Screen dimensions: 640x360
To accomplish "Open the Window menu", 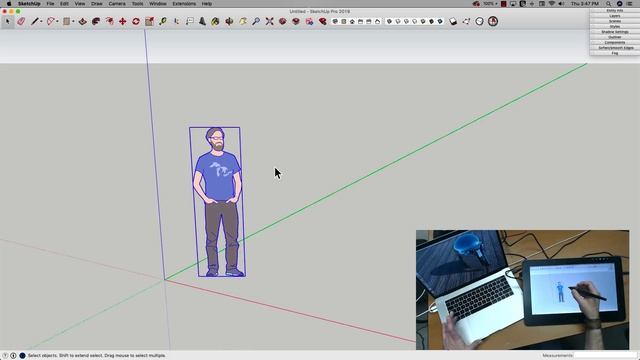I will coord(158,4).
